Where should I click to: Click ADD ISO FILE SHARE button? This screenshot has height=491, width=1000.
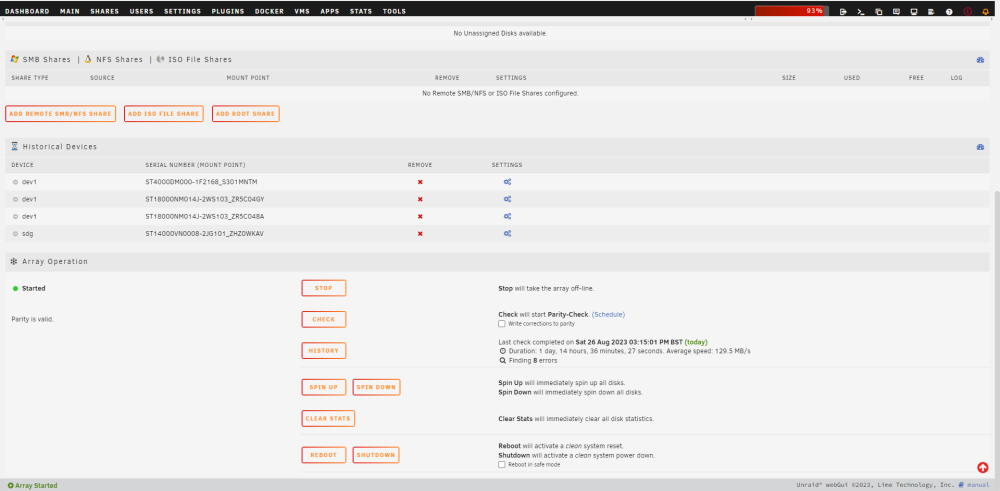pos(164,114)
